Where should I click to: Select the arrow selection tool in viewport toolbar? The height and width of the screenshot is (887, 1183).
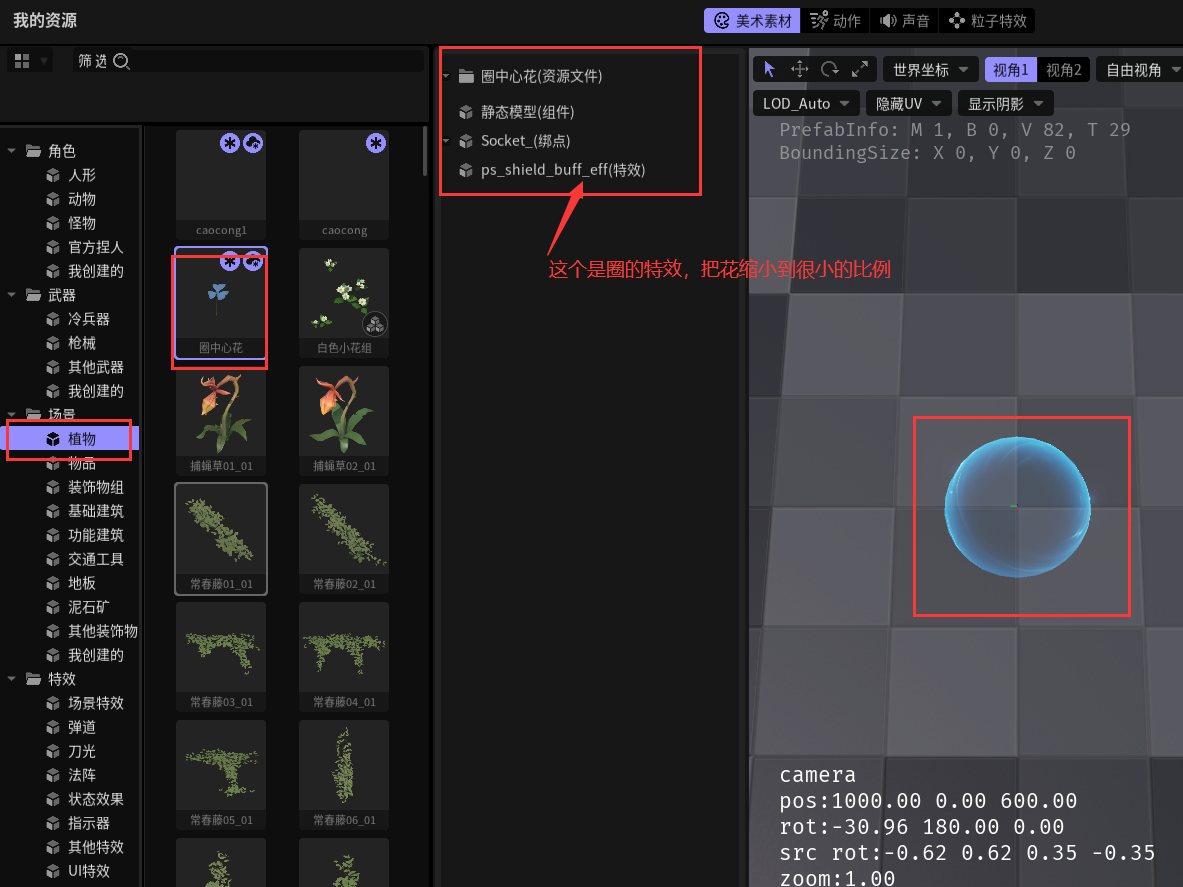[769, 69]
